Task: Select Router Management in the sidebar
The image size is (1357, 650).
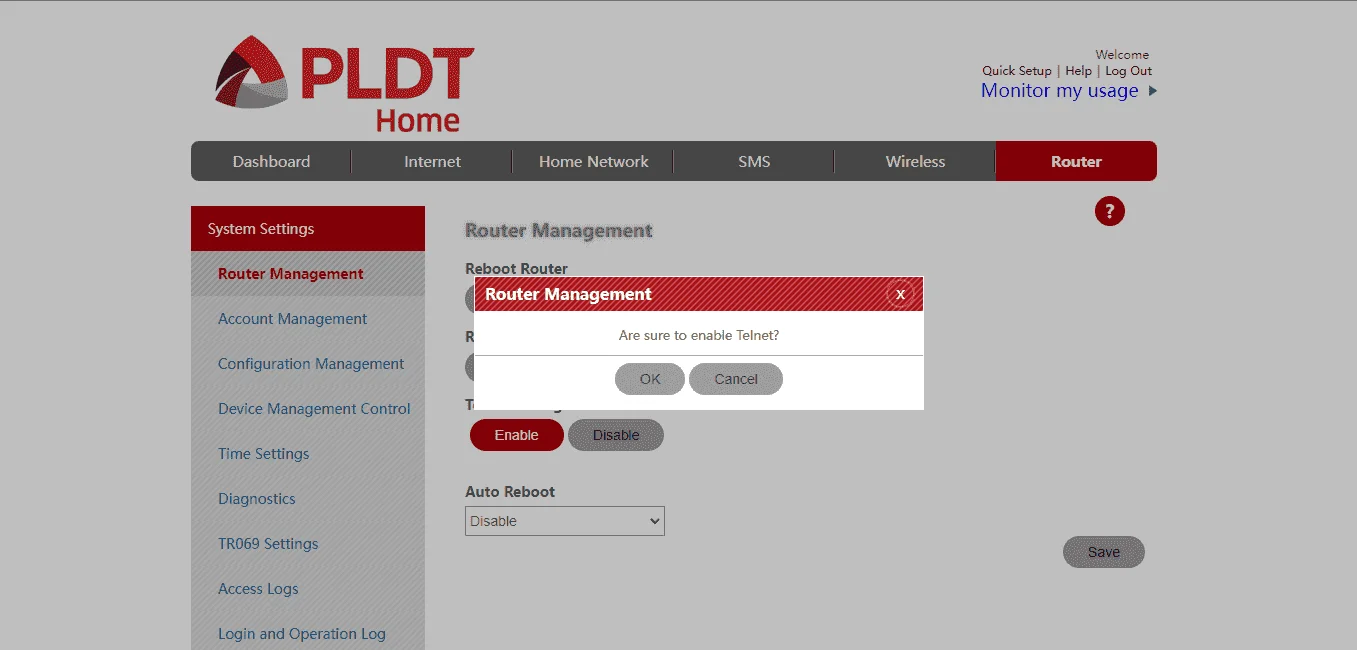Action: 308,273
